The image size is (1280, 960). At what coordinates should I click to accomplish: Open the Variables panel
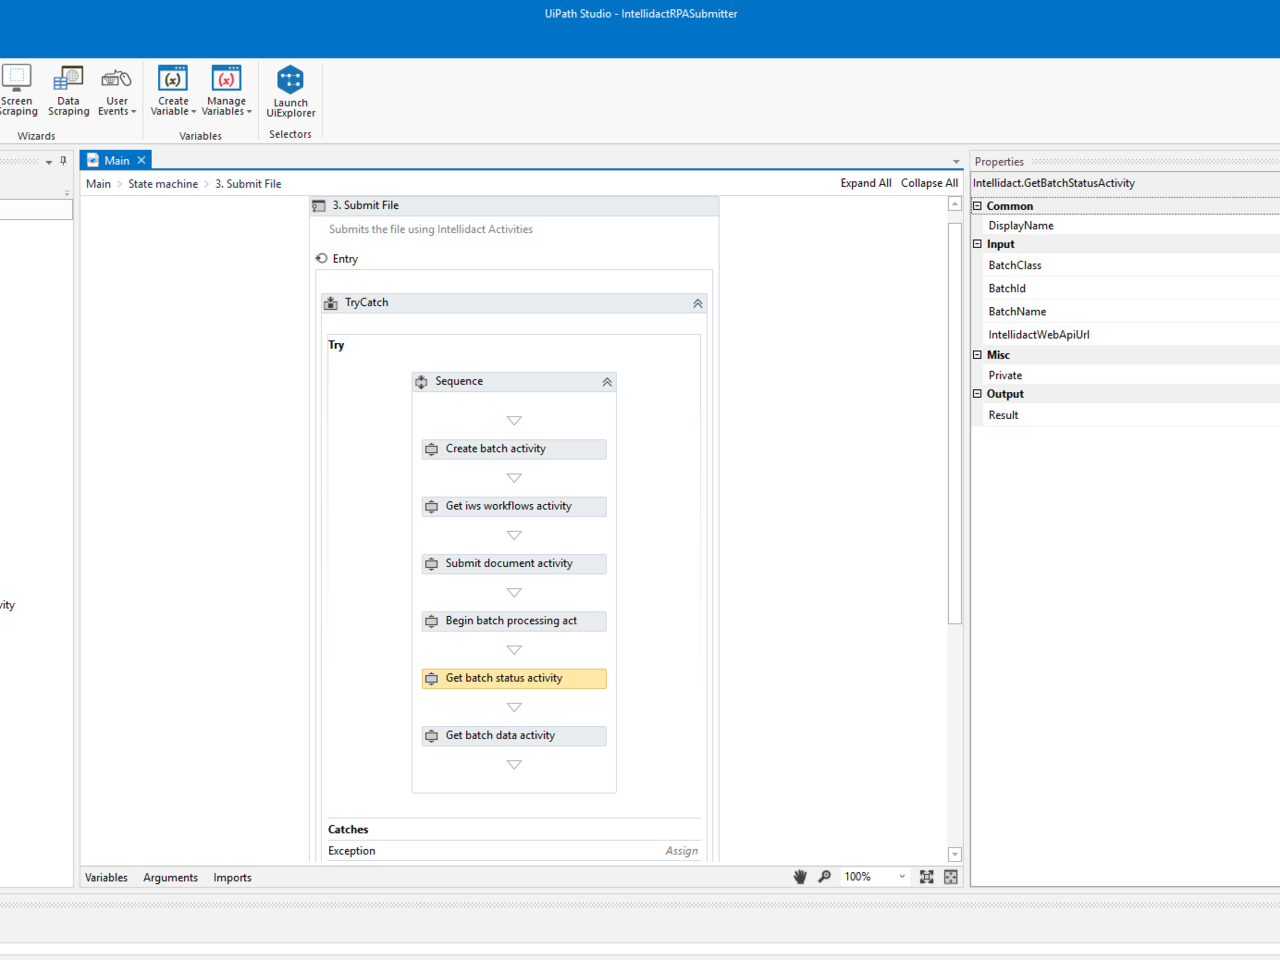pyautogui.click(x=106, y=878)
